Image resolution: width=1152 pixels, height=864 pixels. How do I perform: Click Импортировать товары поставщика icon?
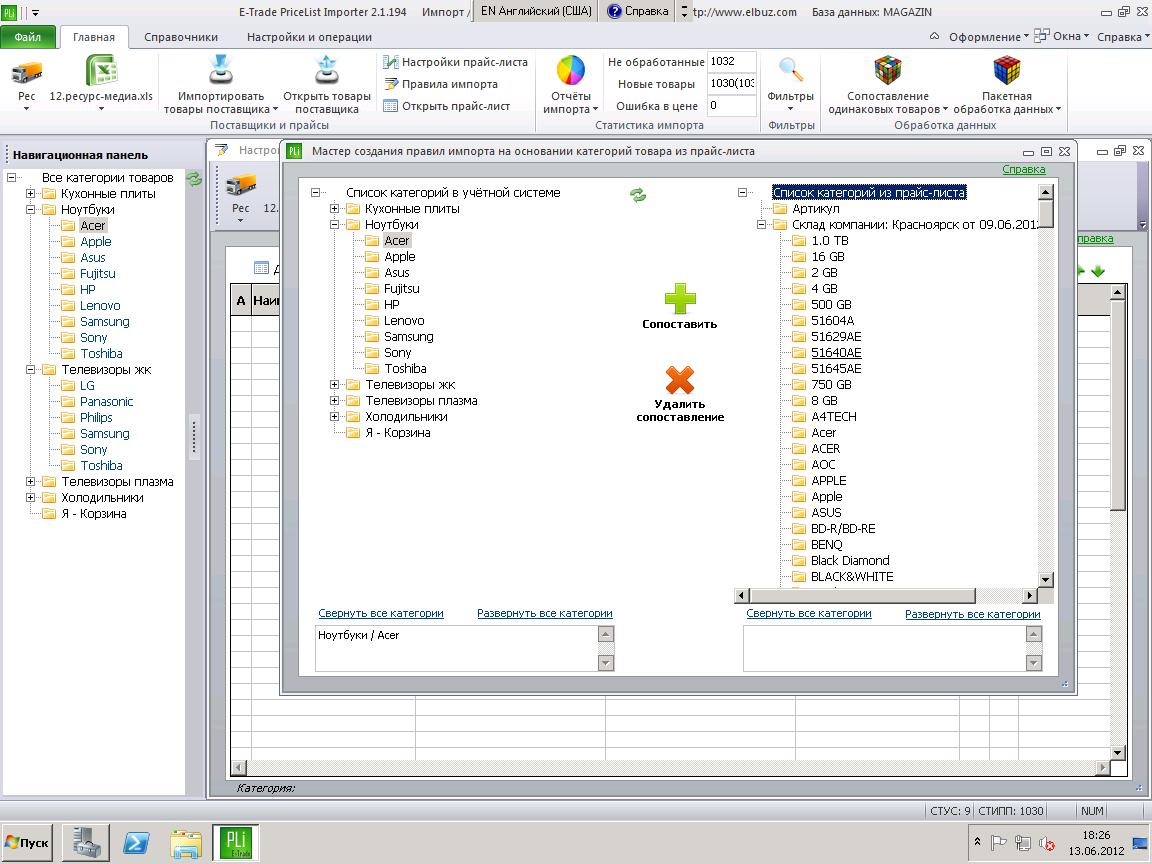point(220,71)
